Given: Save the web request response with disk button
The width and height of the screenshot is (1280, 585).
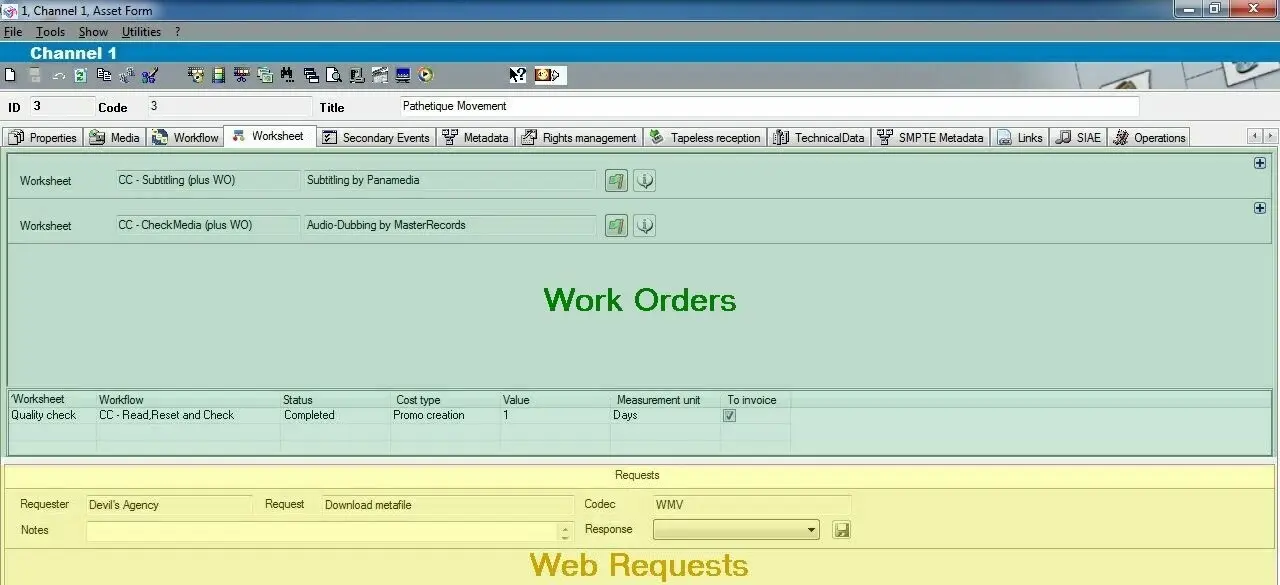Looking at the screenshot, I should (x=842, y=530).
